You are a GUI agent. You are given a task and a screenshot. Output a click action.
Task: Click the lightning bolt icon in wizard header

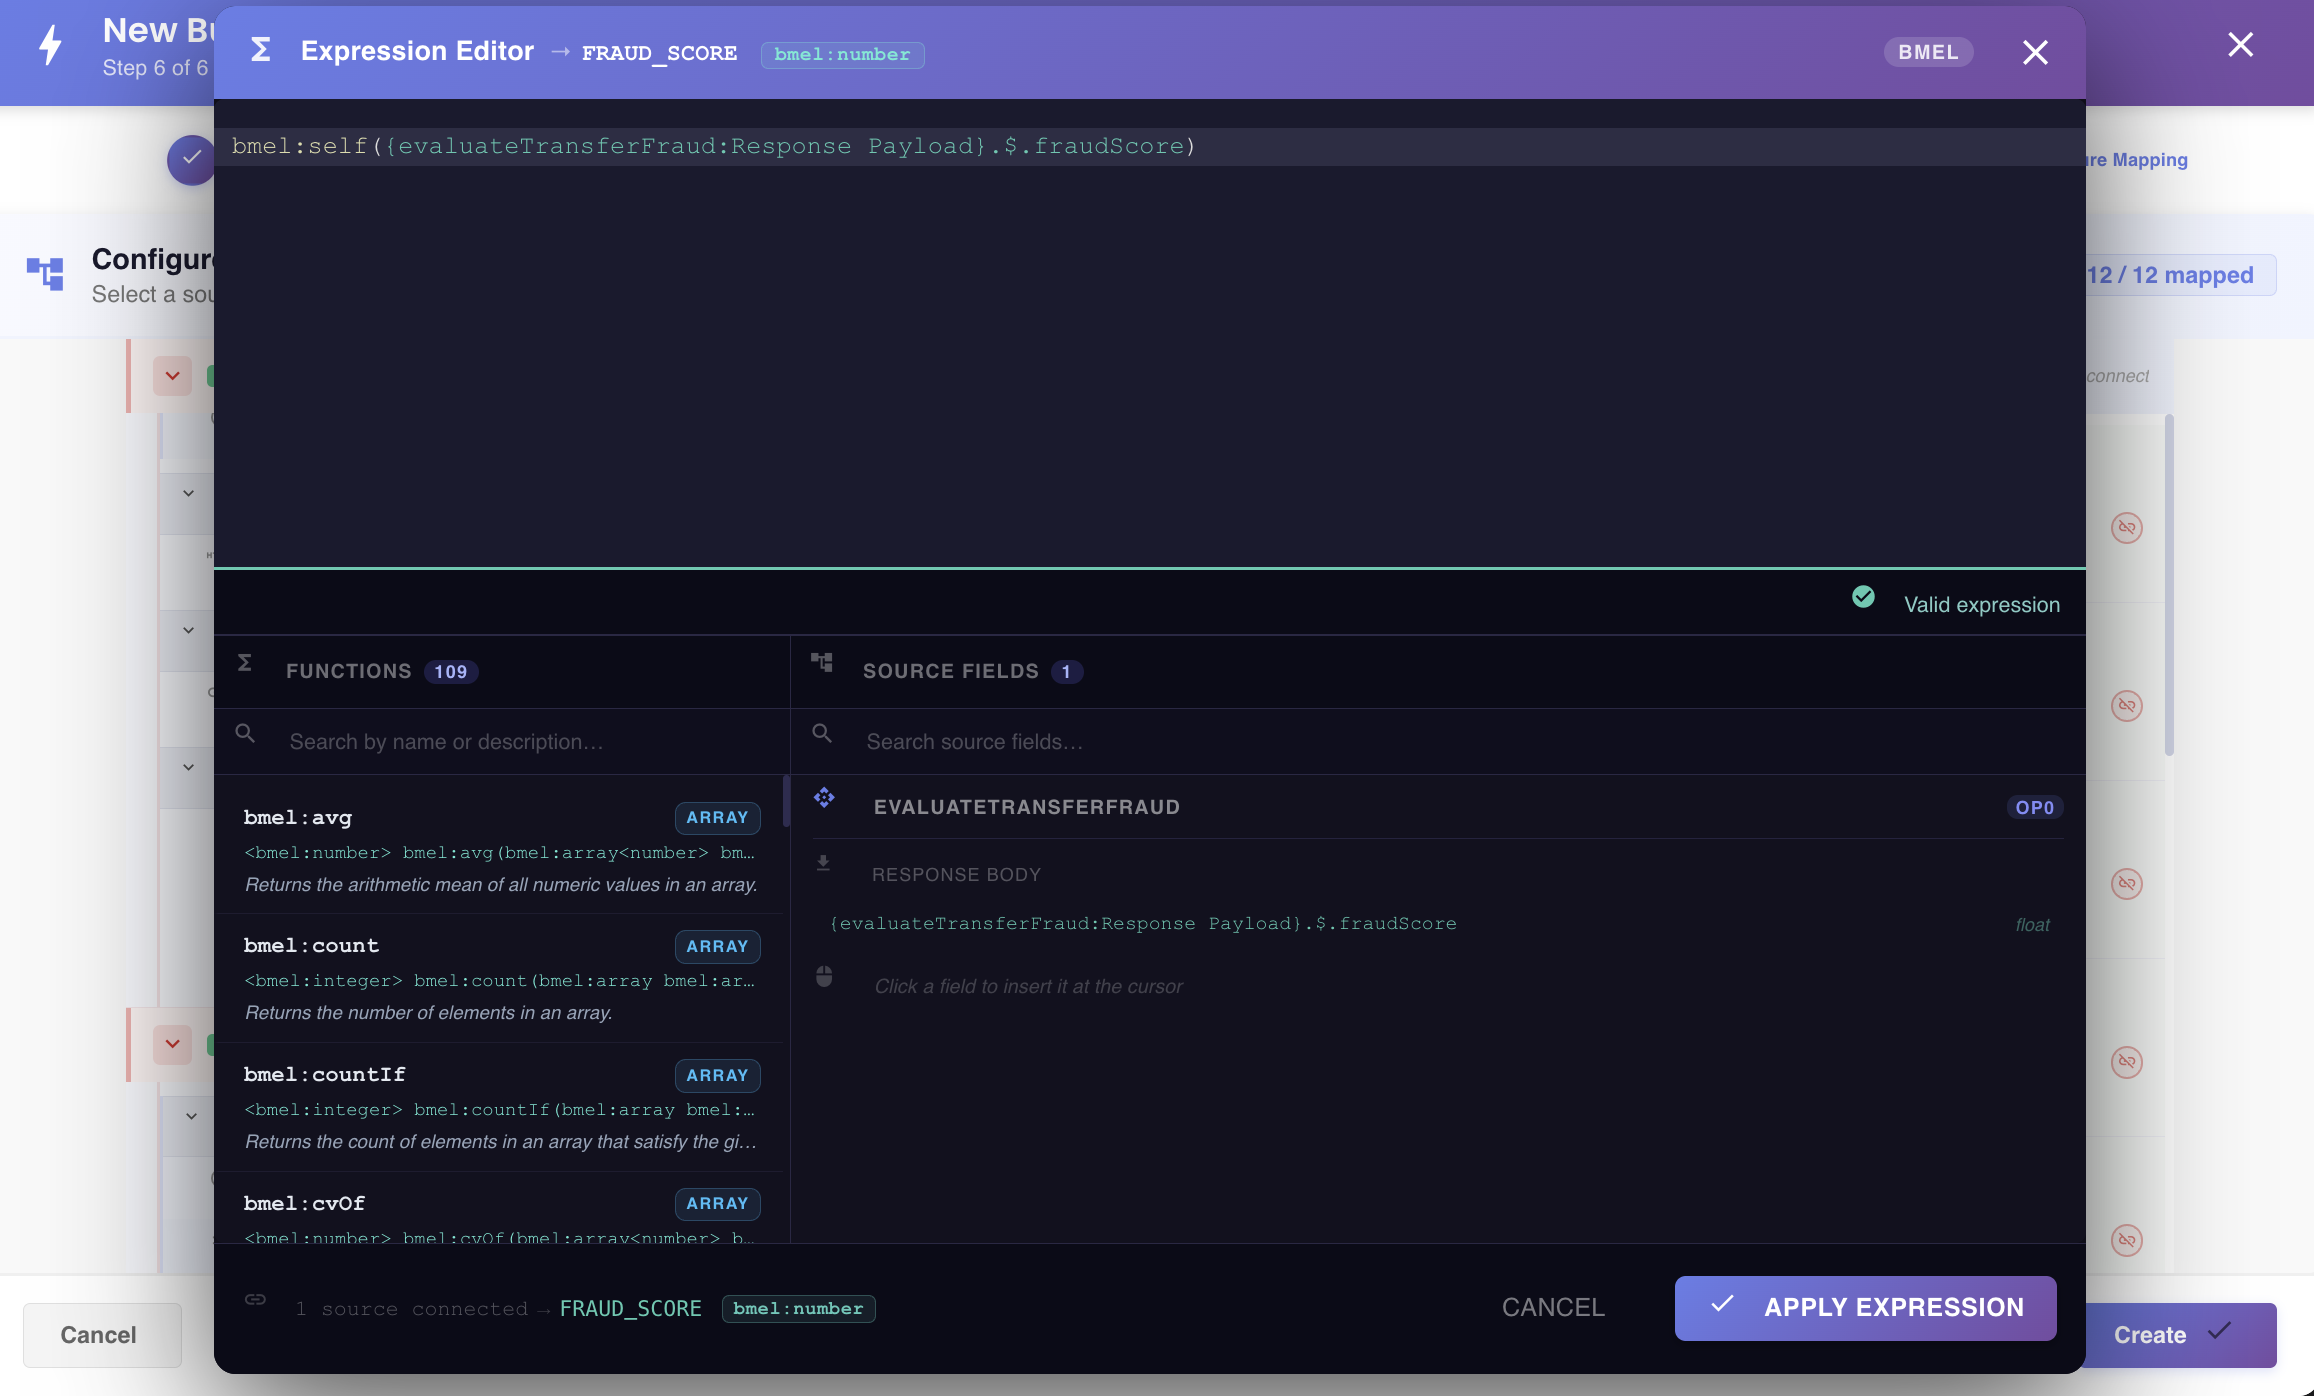(50, 45)
